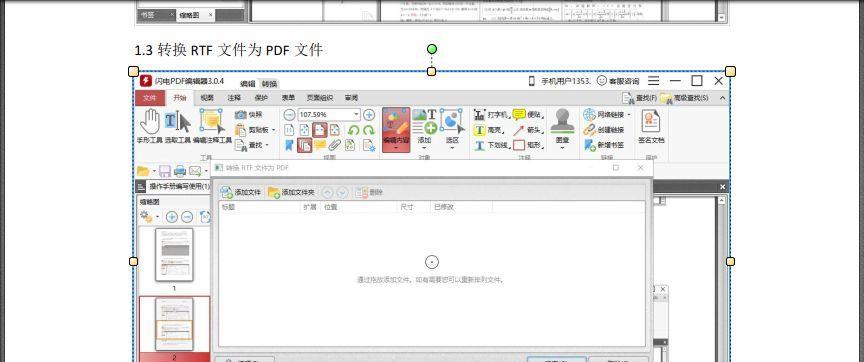The image size is (864, 362).
Task: Click Sign Document (签名文档)
Action: (x=651, y=127)
